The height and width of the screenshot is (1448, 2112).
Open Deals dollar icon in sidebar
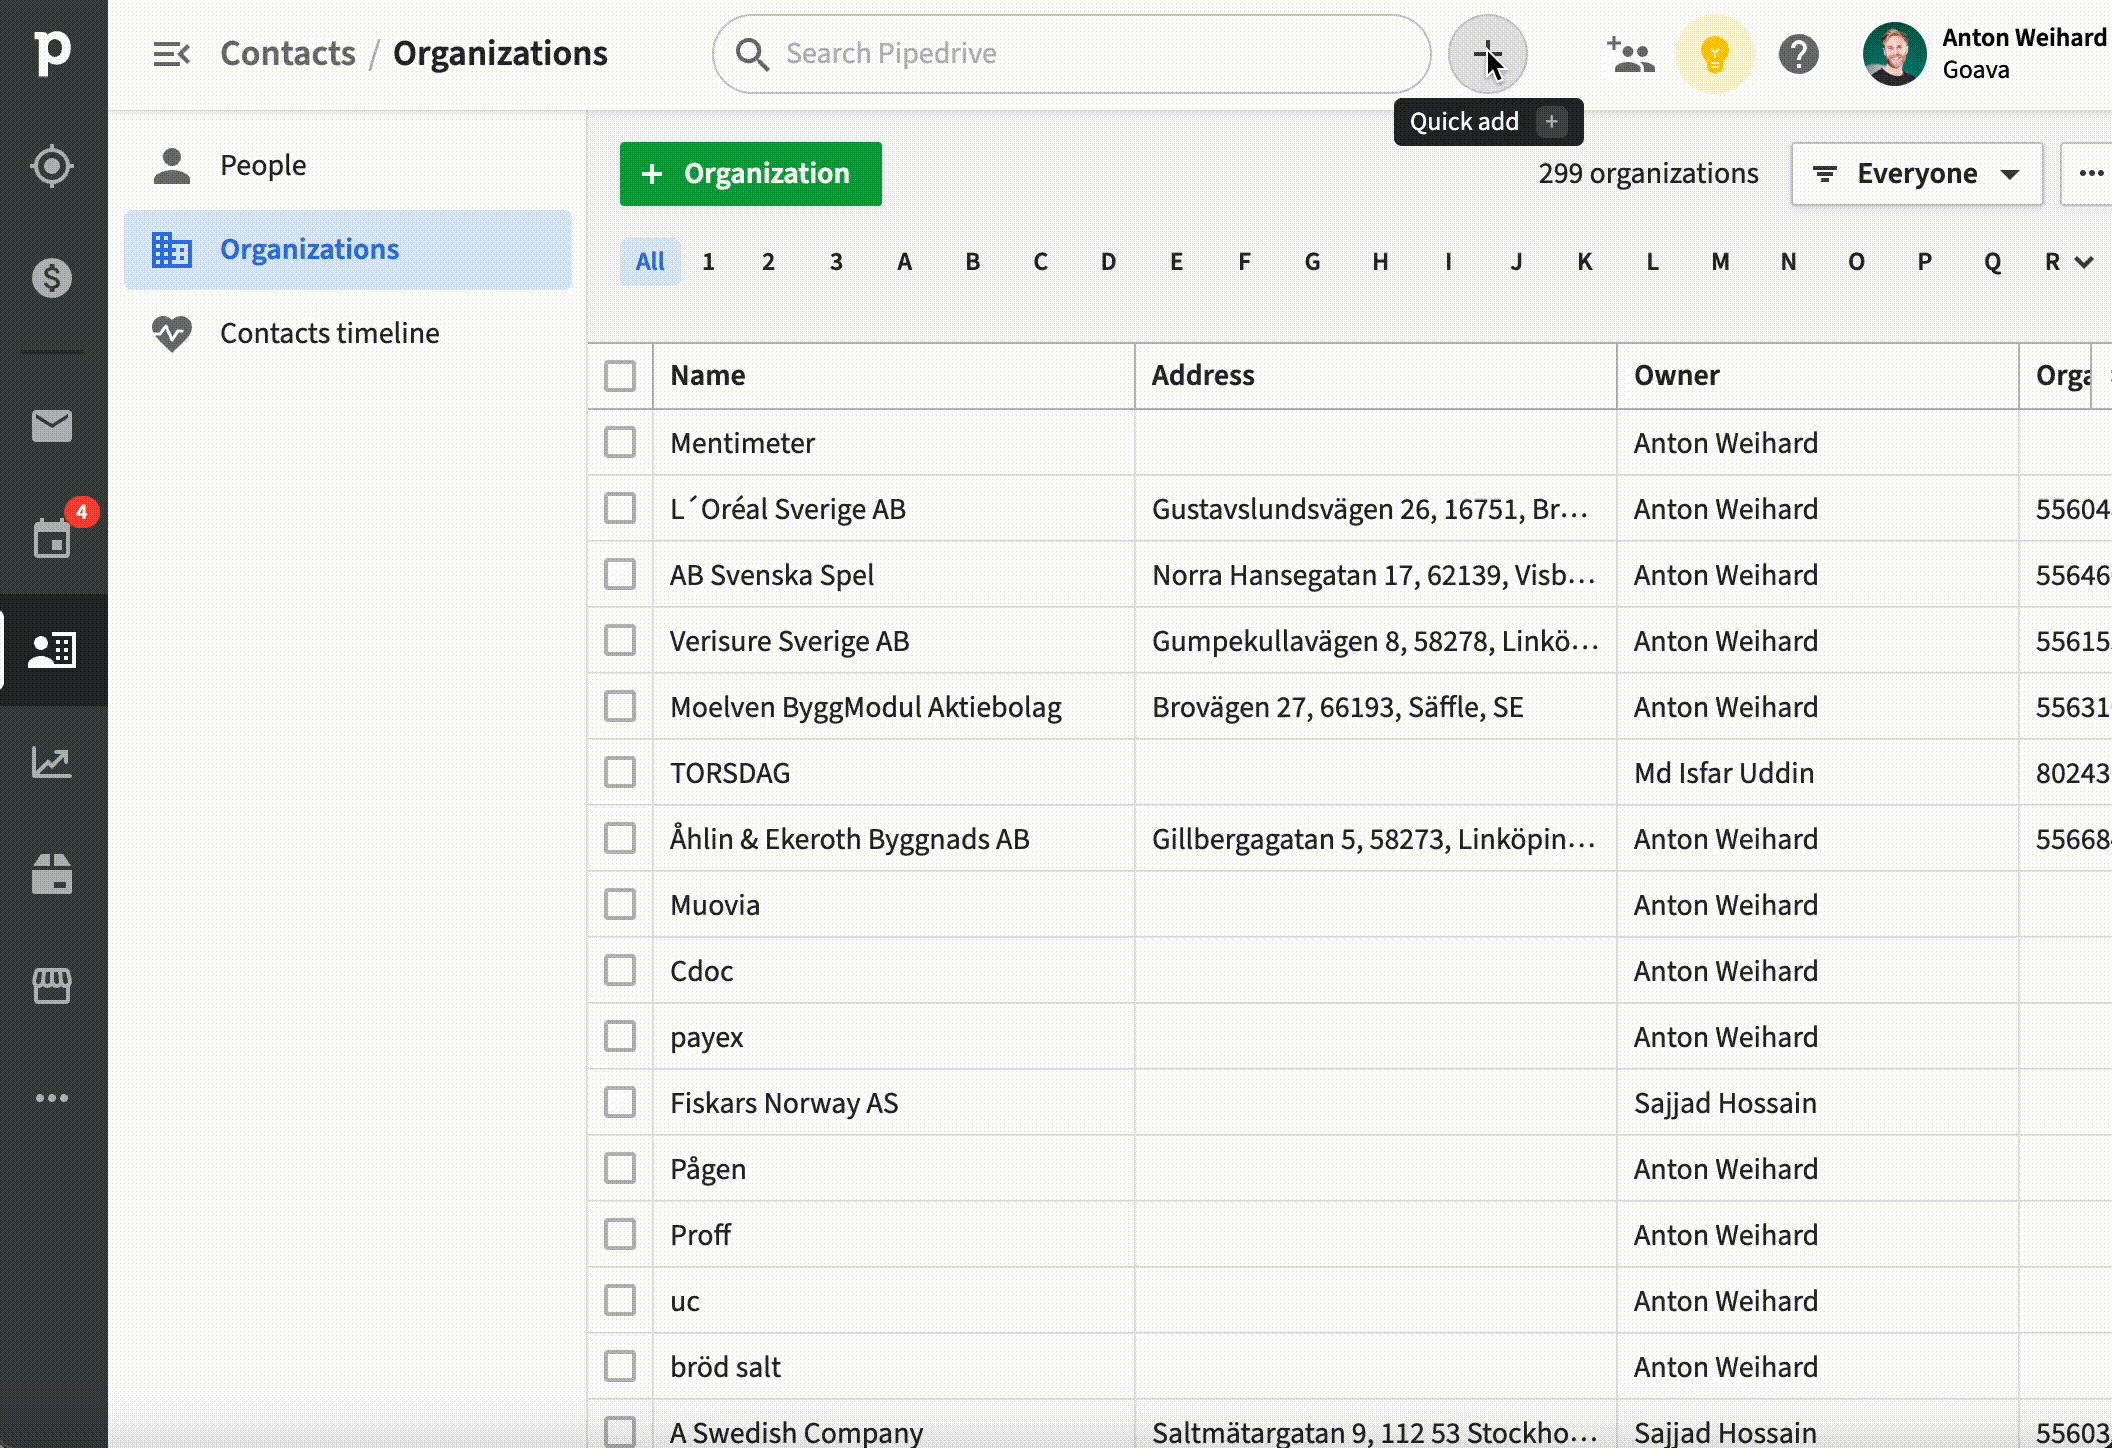pos(52,277)
